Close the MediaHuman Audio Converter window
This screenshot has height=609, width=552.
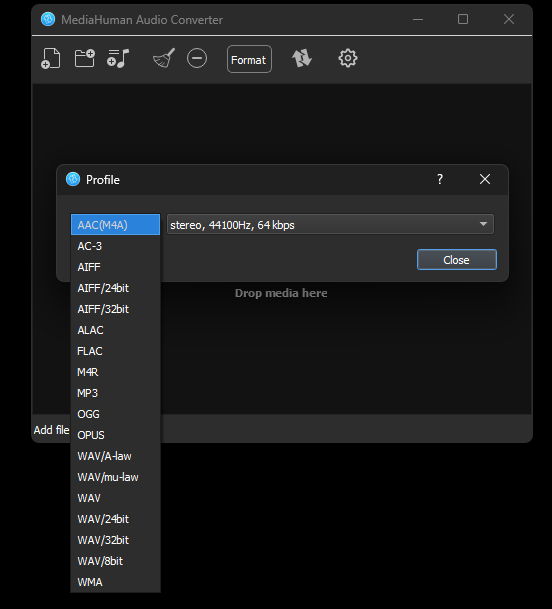[509, 19]
